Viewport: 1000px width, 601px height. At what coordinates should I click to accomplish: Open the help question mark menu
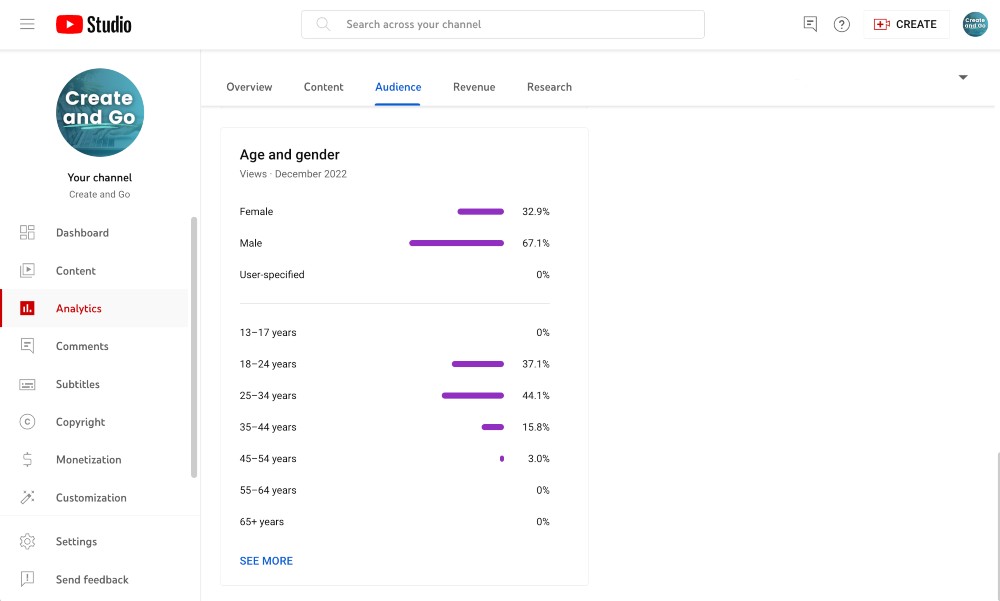pos(842,23)
